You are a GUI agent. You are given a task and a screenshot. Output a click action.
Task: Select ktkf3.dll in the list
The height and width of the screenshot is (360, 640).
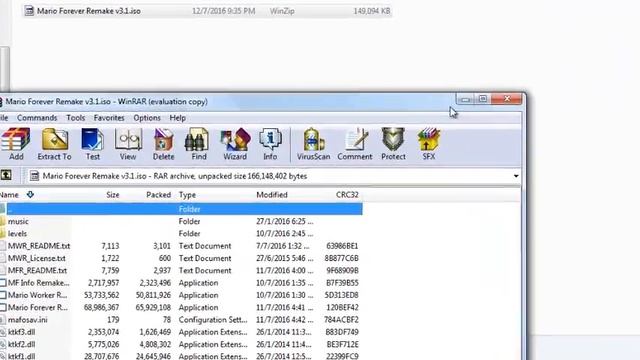pyautogui.click(x=21, y=332)
